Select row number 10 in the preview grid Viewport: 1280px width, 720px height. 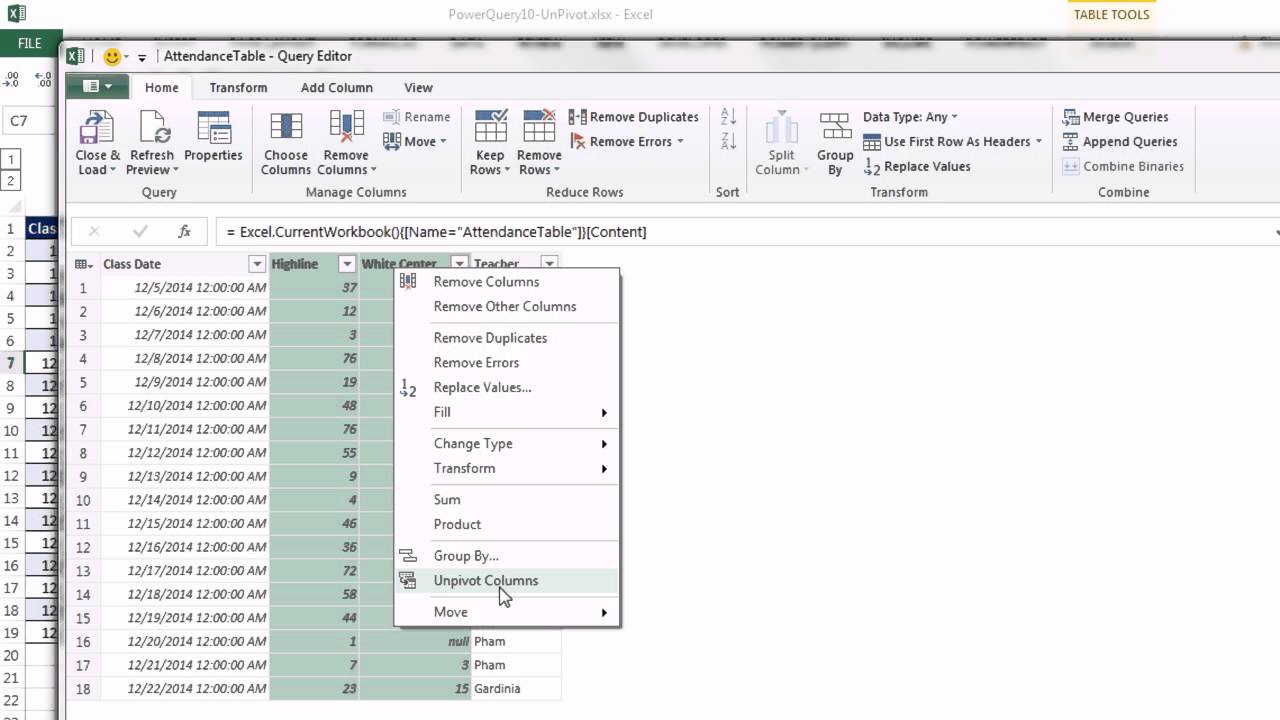point(83,500)
